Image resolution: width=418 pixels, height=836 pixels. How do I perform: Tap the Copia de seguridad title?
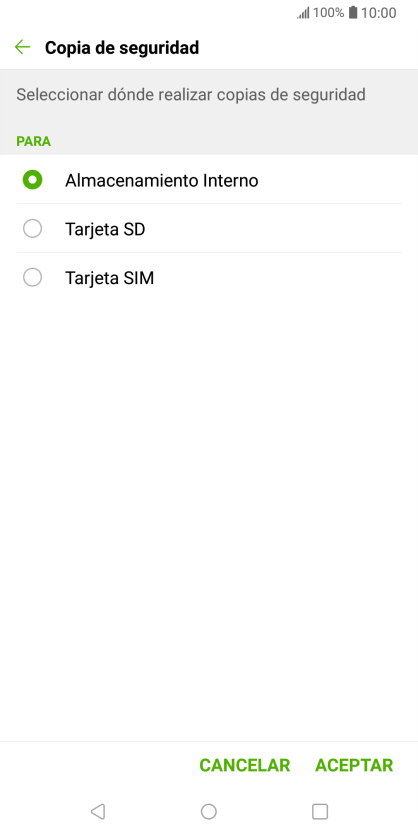(x=122, y=47)
